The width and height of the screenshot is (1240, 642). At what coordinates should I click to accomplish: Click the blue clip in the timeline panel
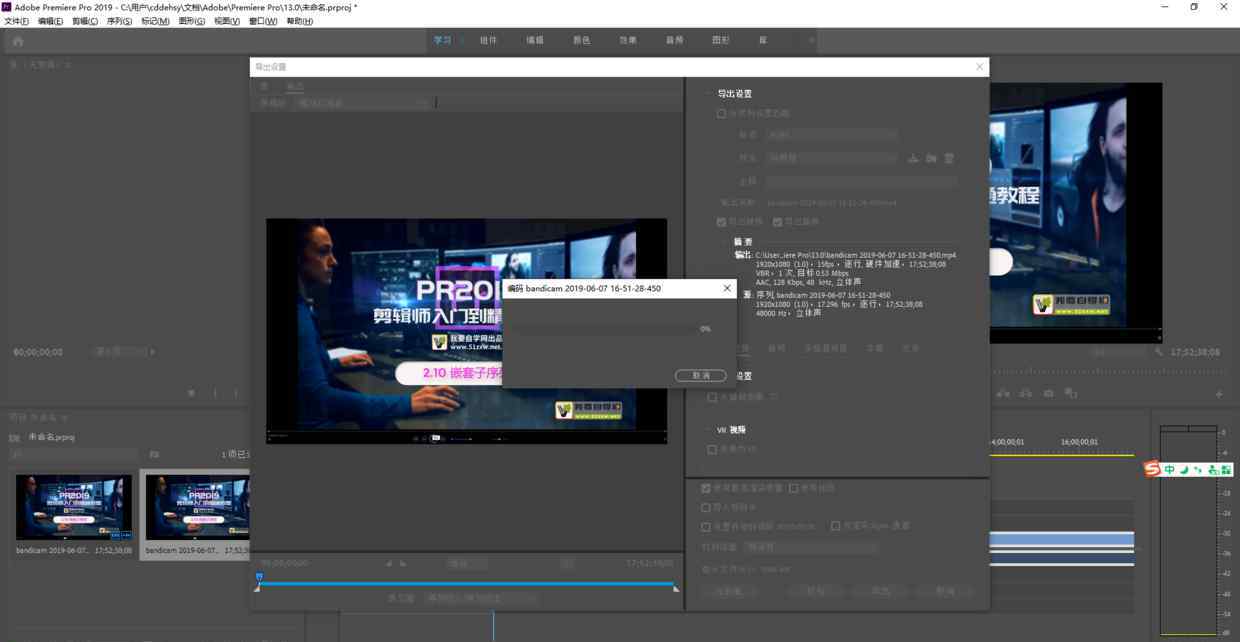1062,541
